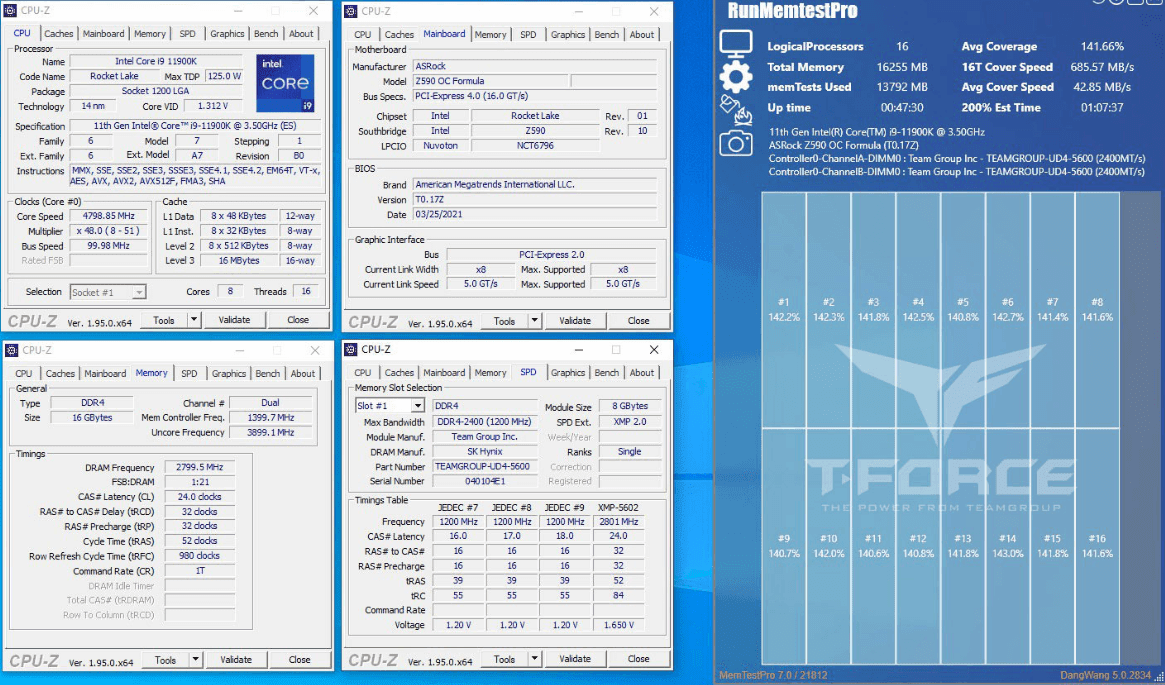Click the XMP-5602 voltage cell 1.650 V
The width and height of the screenshot is (1165, 685).
pos(618,626)
